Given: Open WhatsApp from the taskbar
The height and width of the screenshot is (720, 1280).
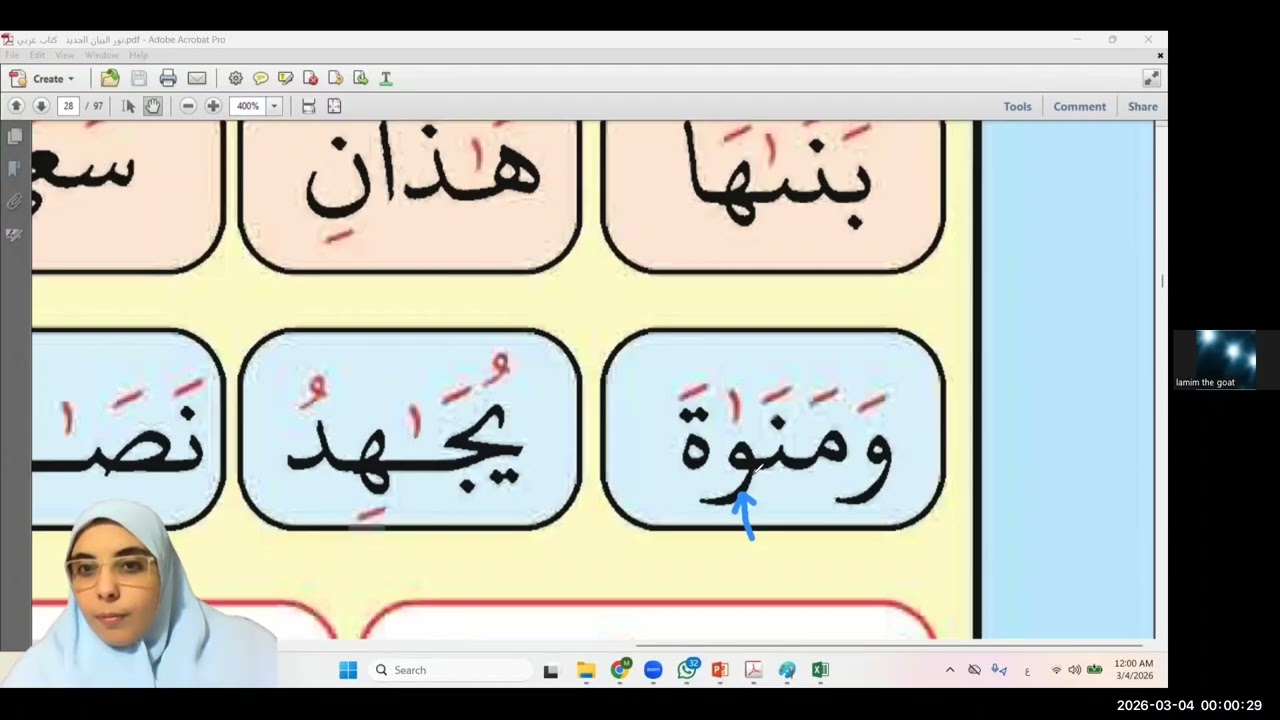Looking at the screenshot, I should click(x=687, y=670).
